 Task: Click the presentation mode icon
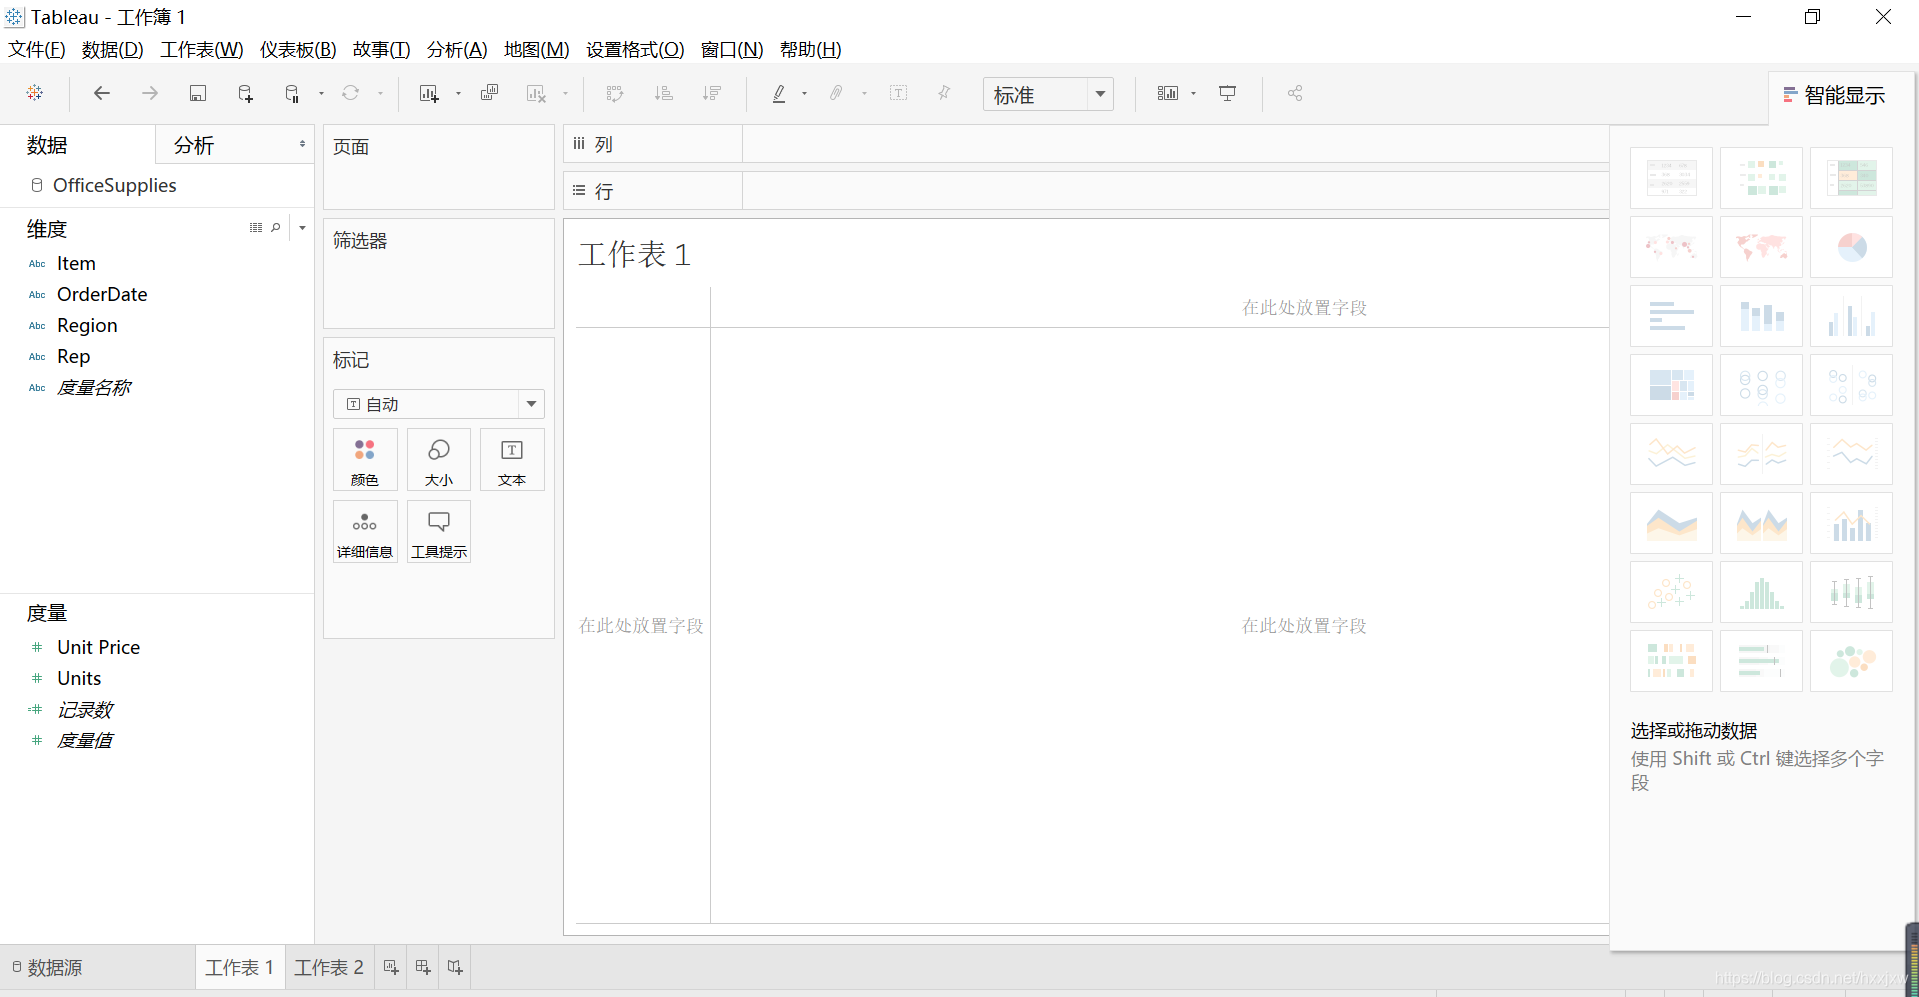[x=1227, y=93]
